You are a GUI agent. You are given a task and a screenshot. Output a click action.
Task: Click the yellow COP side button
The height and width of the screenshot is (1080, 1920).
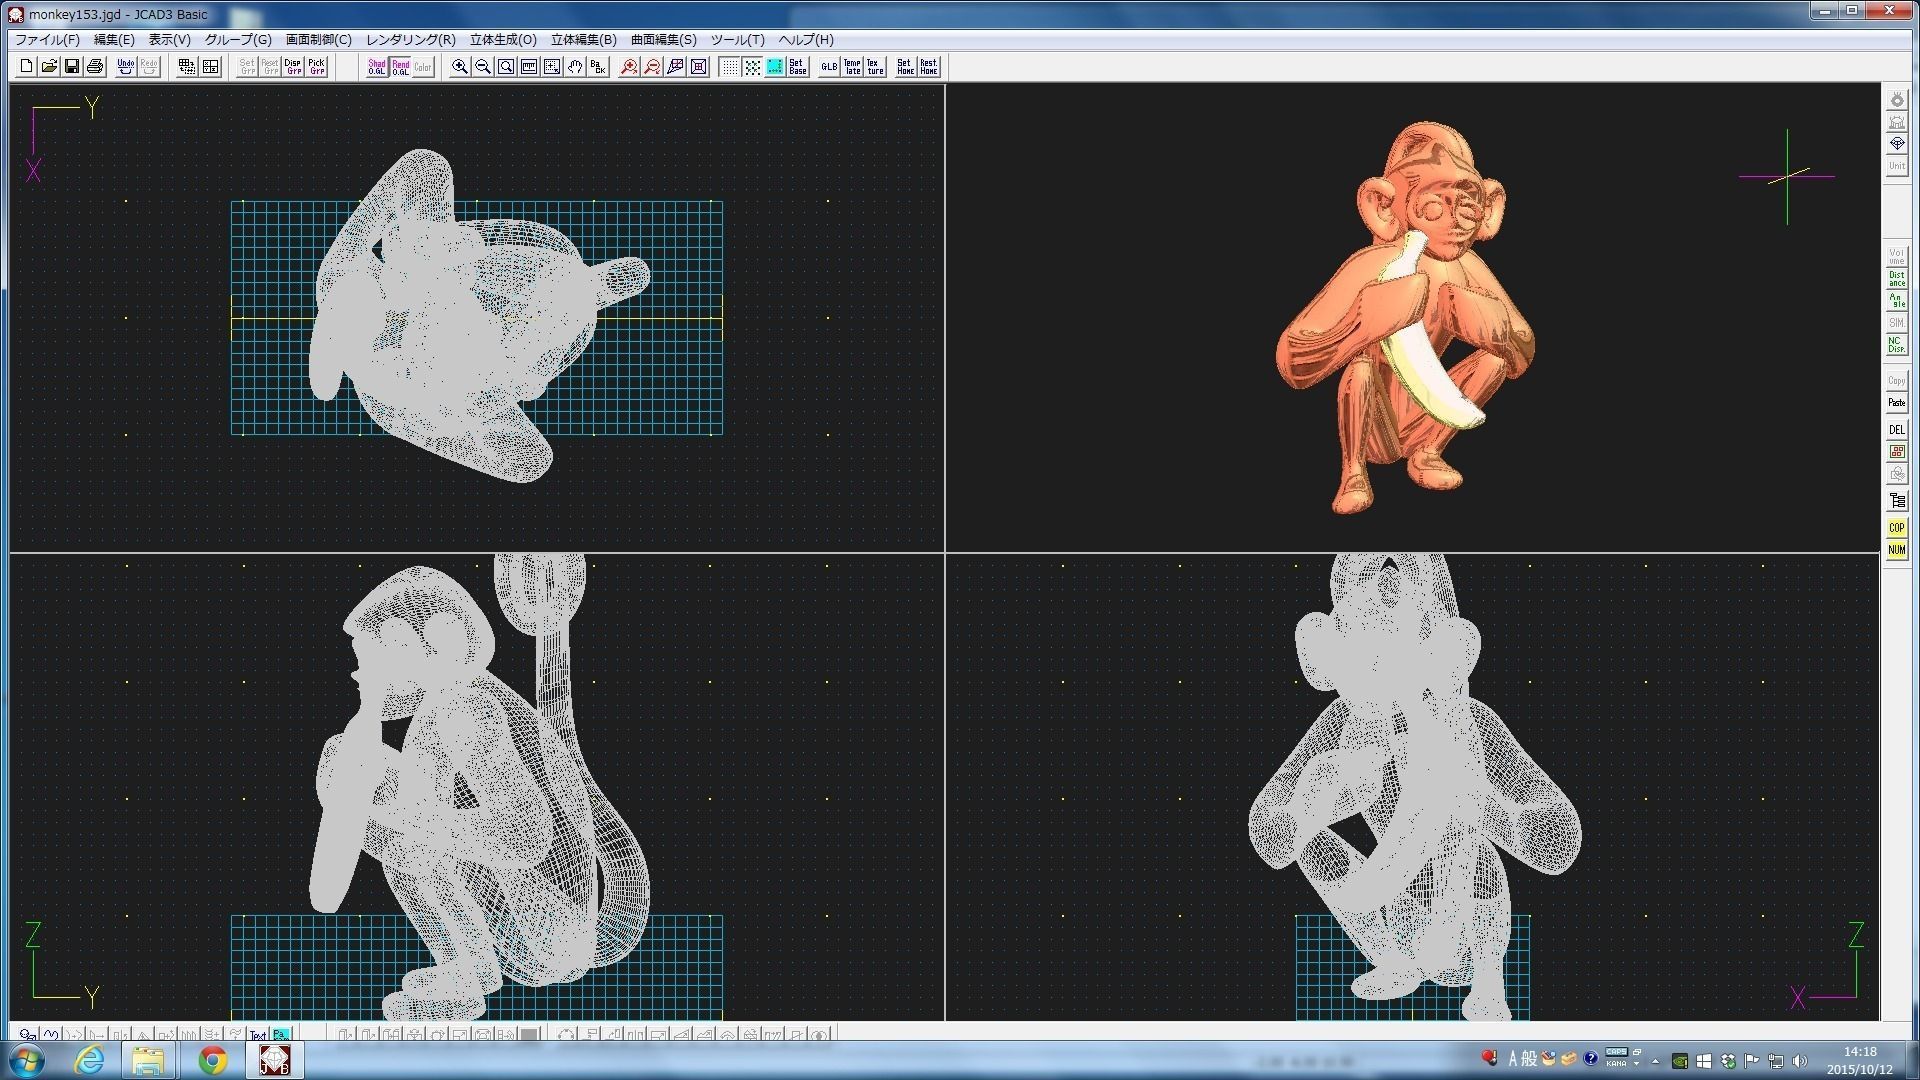pyautogui.click(x=1896, y=528)
